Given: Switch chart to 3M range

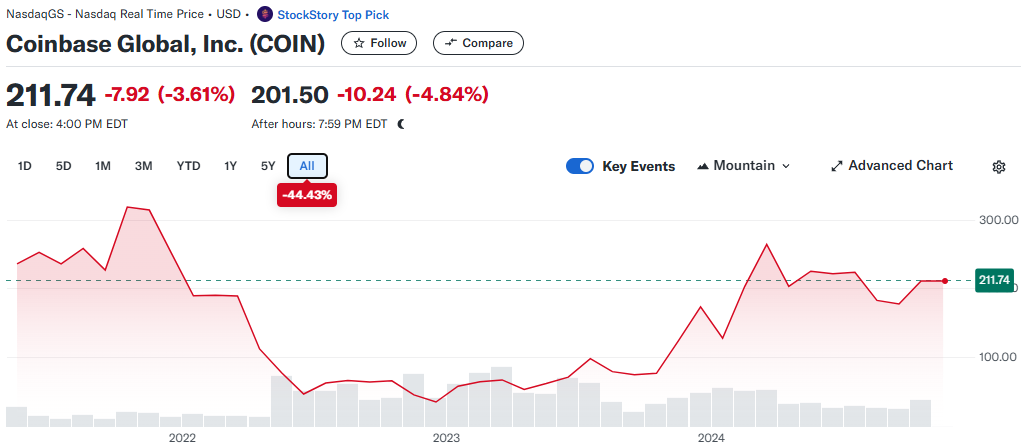Looking at the screenshot, I should [143, 166].
